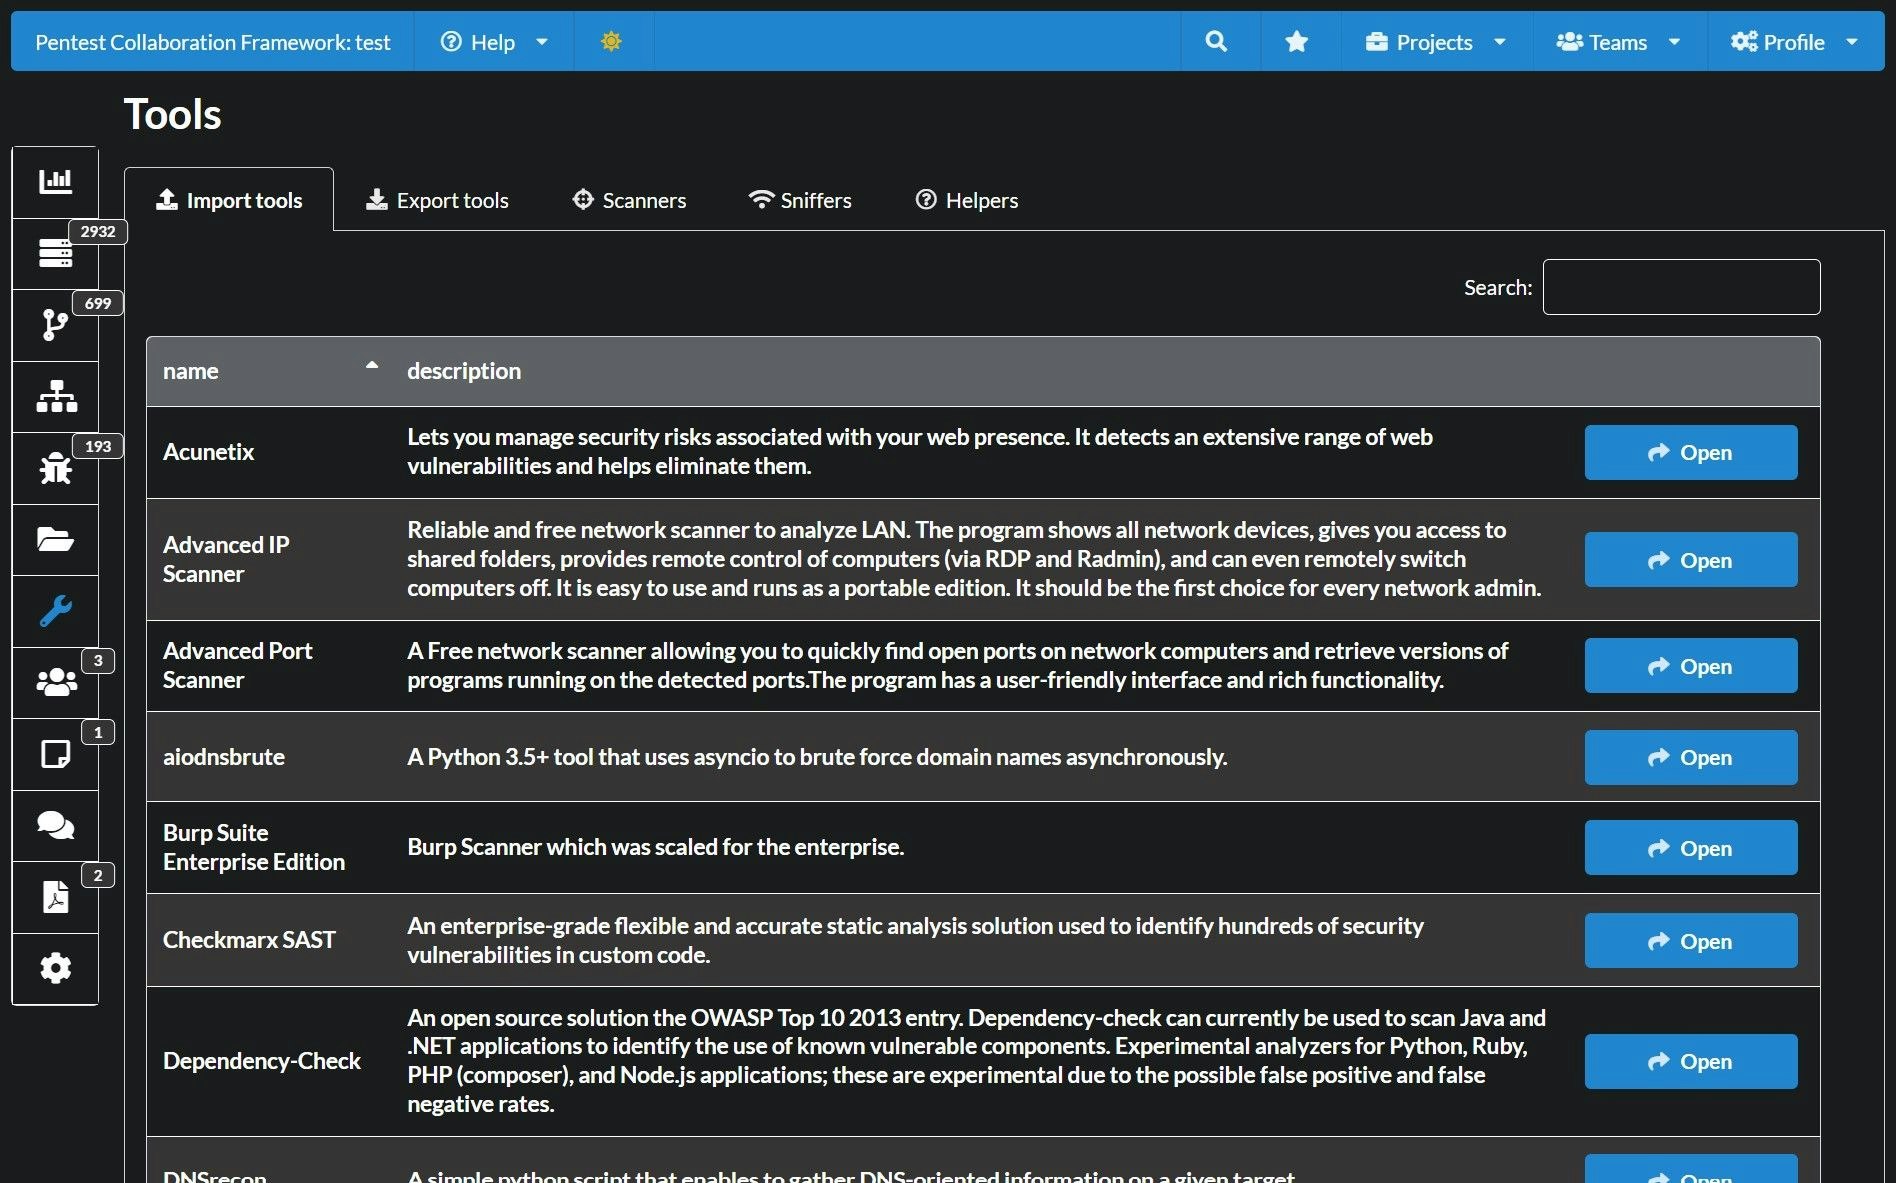
Task: Expand the Teams dropdown menu
Action: tap(1618, 41)
